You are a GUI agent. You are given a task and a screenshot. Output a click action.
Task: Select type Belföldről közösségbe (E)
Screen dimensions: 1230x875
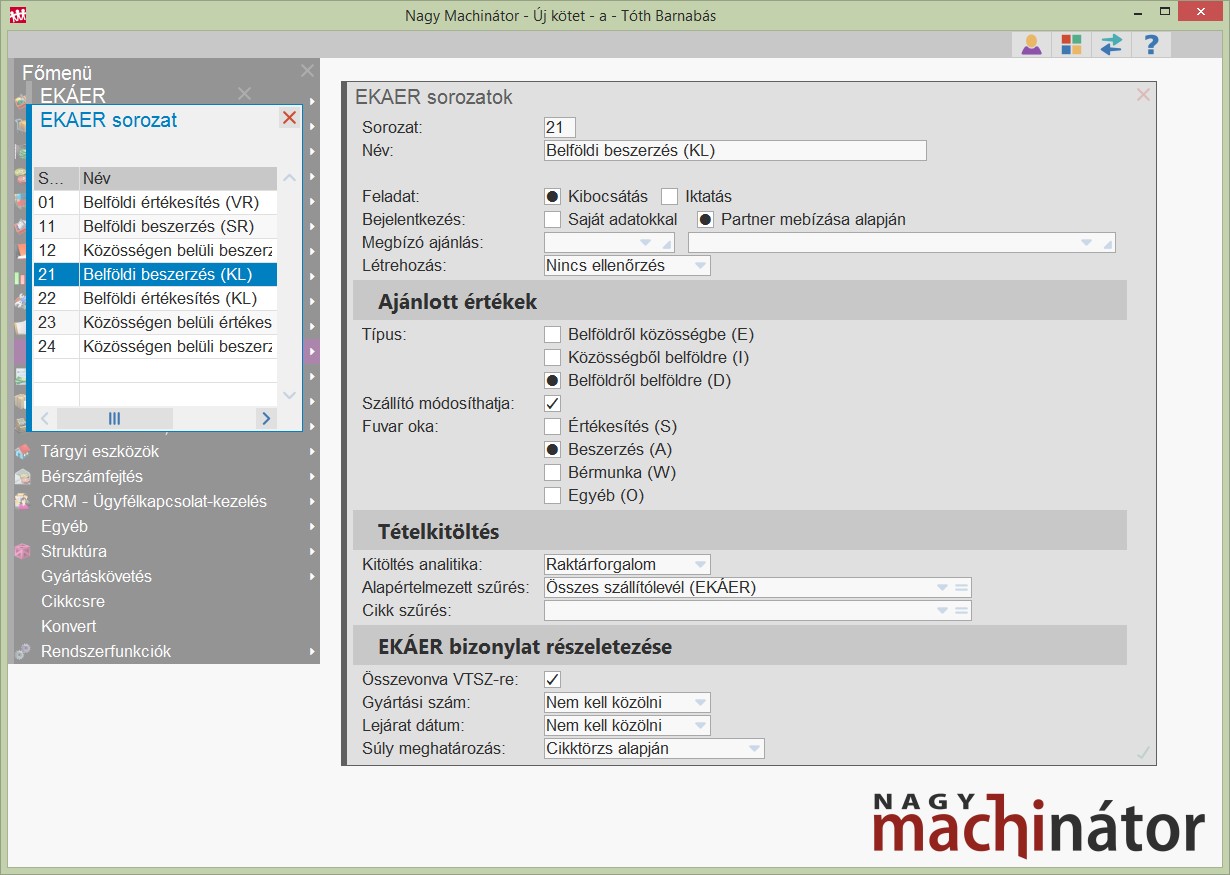coord(552,334)
